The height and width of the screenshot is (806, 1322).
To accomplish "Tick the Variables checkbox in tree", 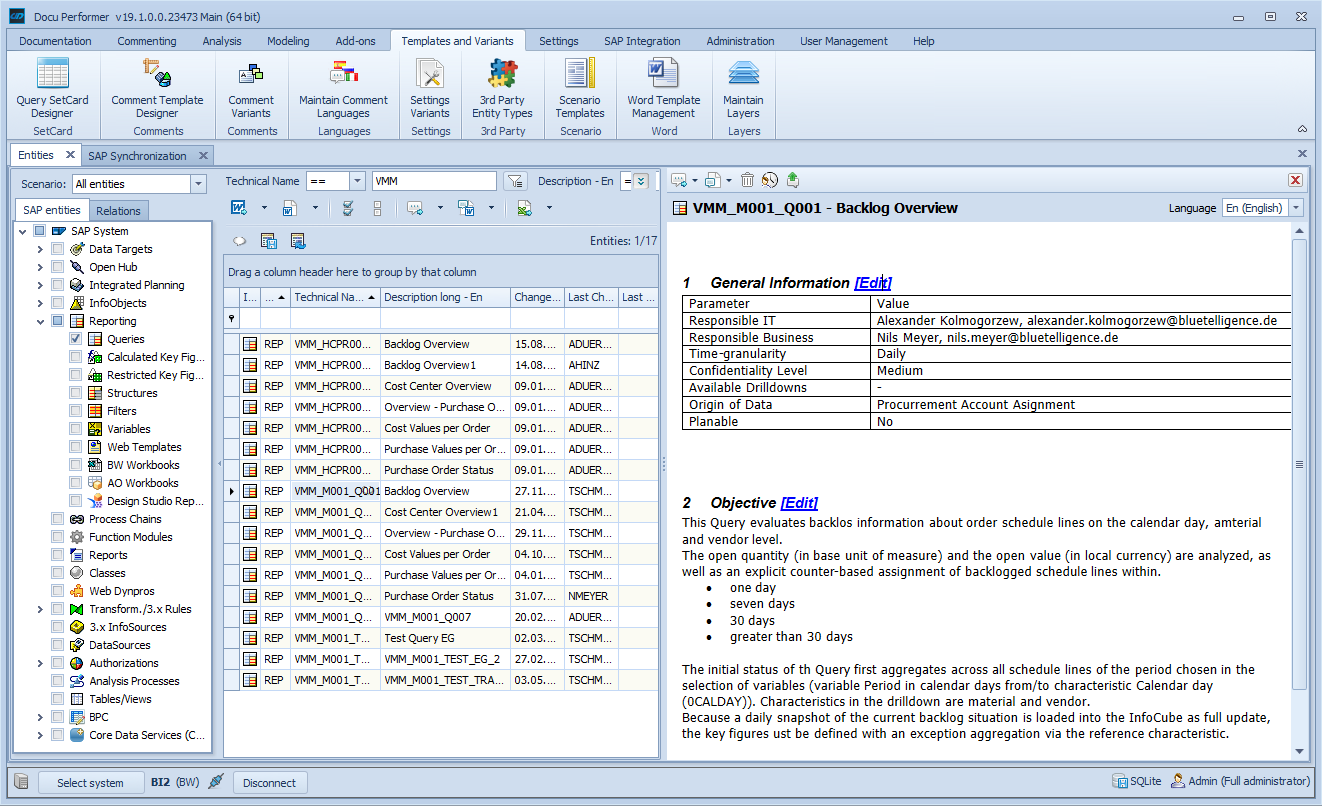I will [x=76, y=429].
